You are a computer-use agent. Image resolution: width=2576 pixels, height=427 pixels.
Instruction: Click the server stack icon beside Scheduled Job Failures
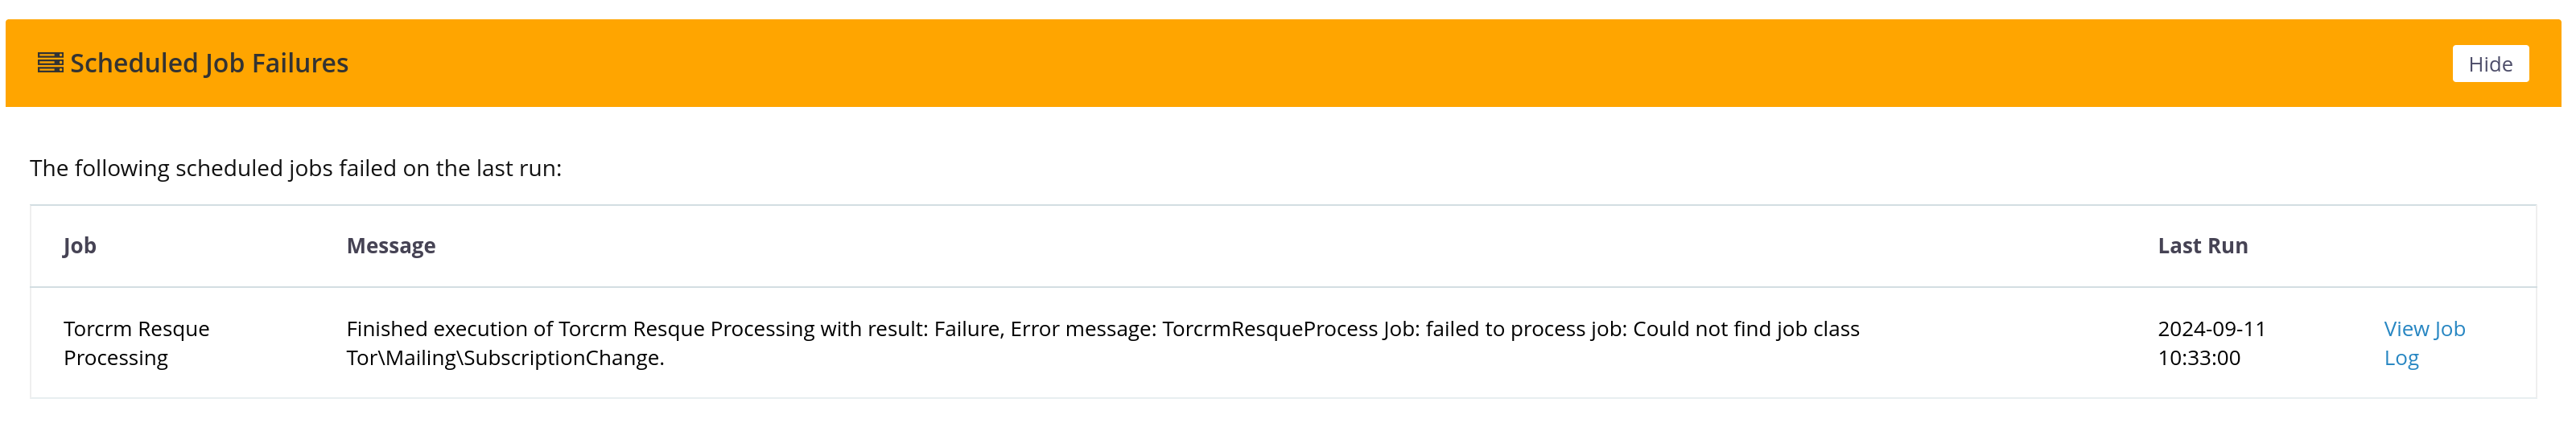(50, 63)
